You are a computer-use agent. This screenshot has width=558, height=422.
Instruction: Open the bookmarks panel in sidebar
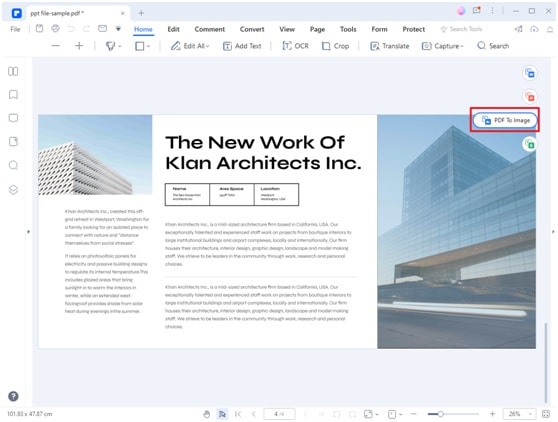coord(13,94)
